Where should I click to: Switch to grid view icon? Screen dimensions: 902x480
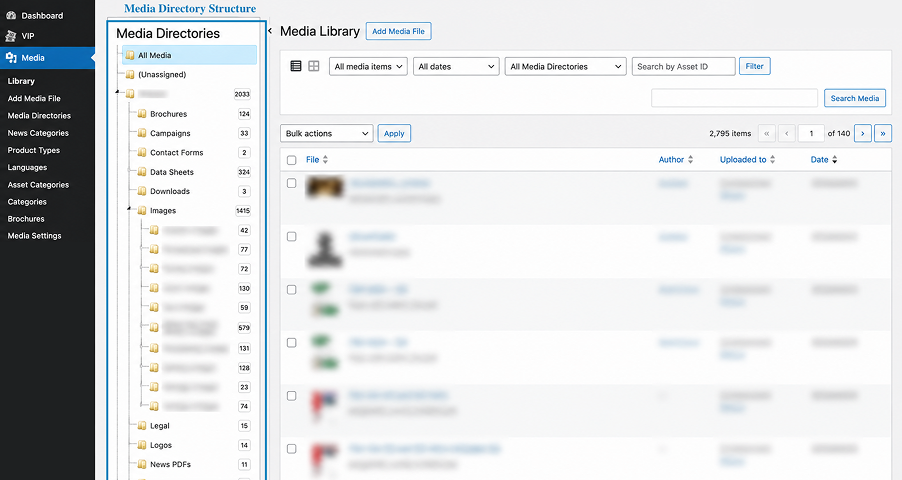(x=314, y=66)
